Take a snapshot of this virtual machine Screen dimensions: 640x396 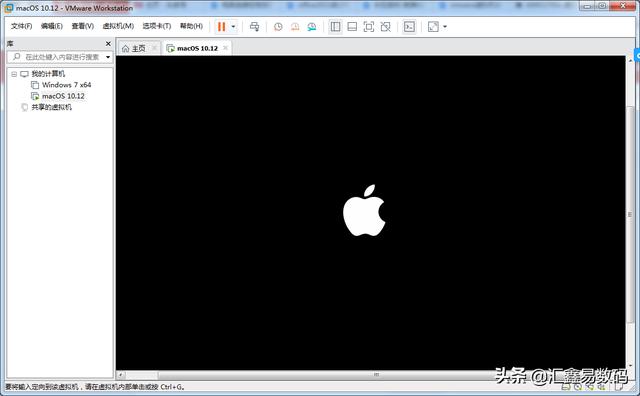coord(278,27)
